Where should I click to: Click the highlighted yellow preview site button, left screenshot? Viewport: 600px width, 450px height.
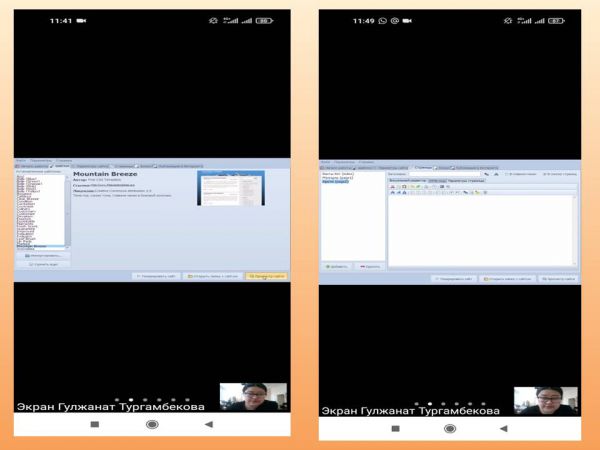point(266,275)
